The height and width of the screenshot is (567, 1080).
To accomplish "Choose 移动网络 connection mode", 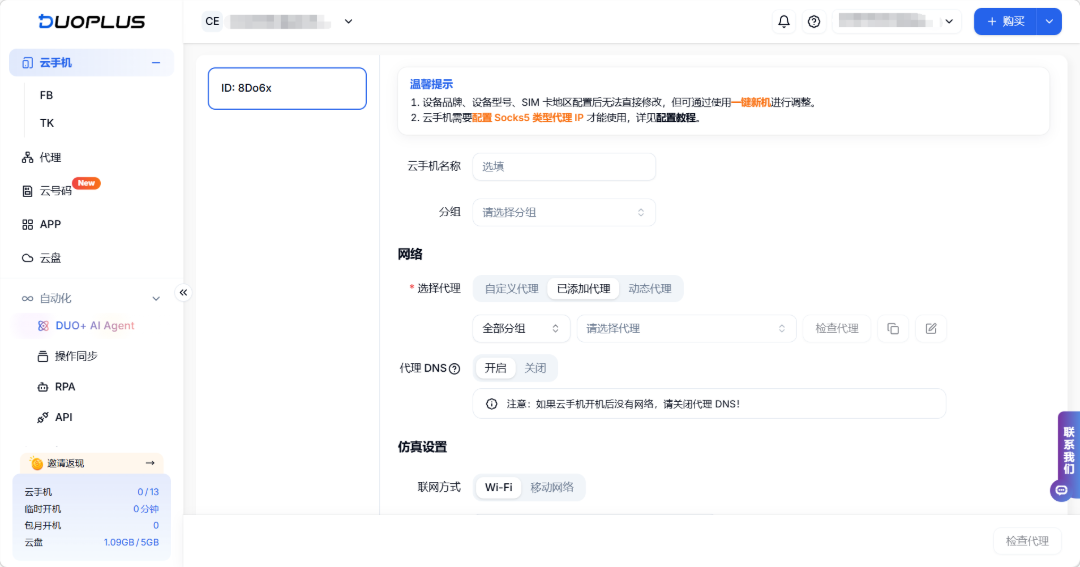I will pos(552,487).
